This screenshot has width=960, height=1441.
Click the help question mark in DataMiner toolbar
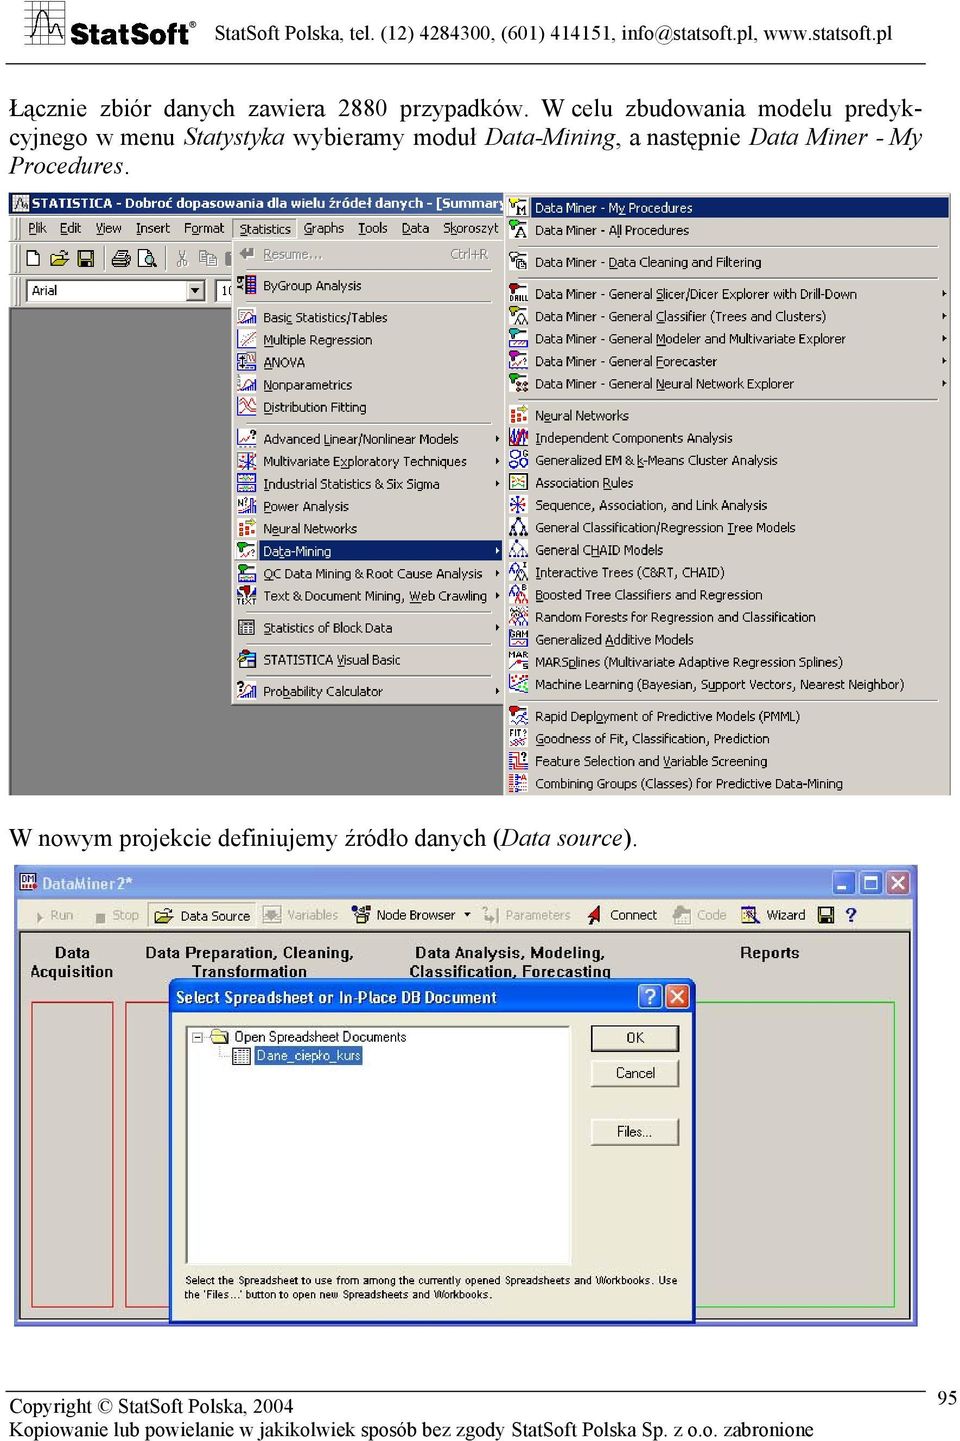pos(851,914)
